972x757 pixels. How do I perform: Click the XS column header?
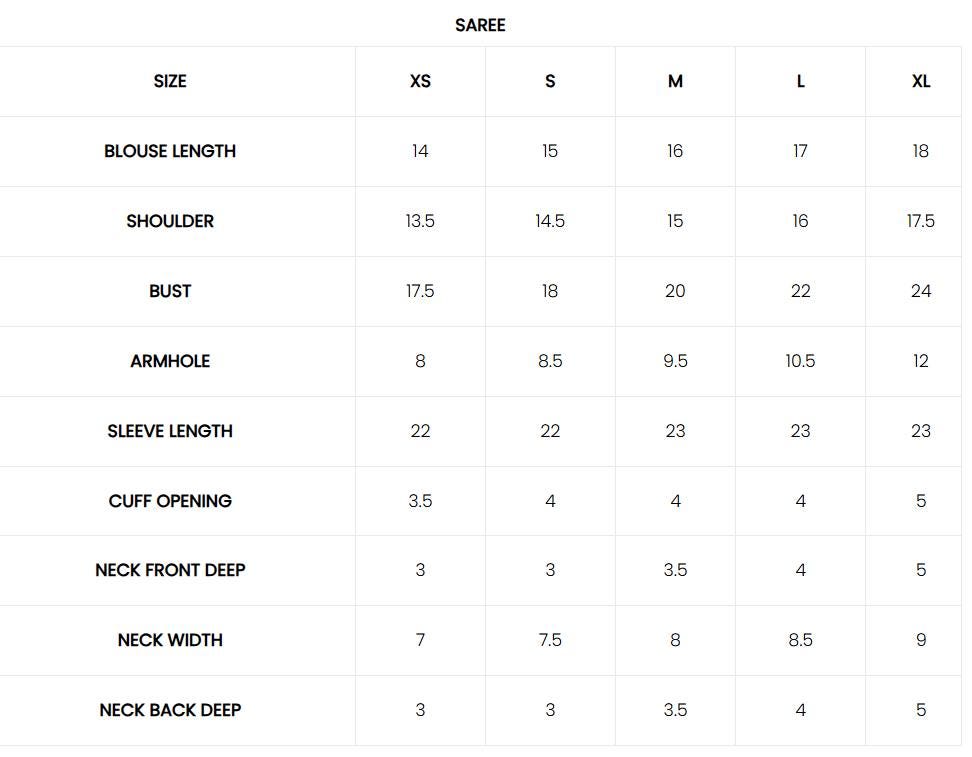pyautogui.click(x=420, y=81)
